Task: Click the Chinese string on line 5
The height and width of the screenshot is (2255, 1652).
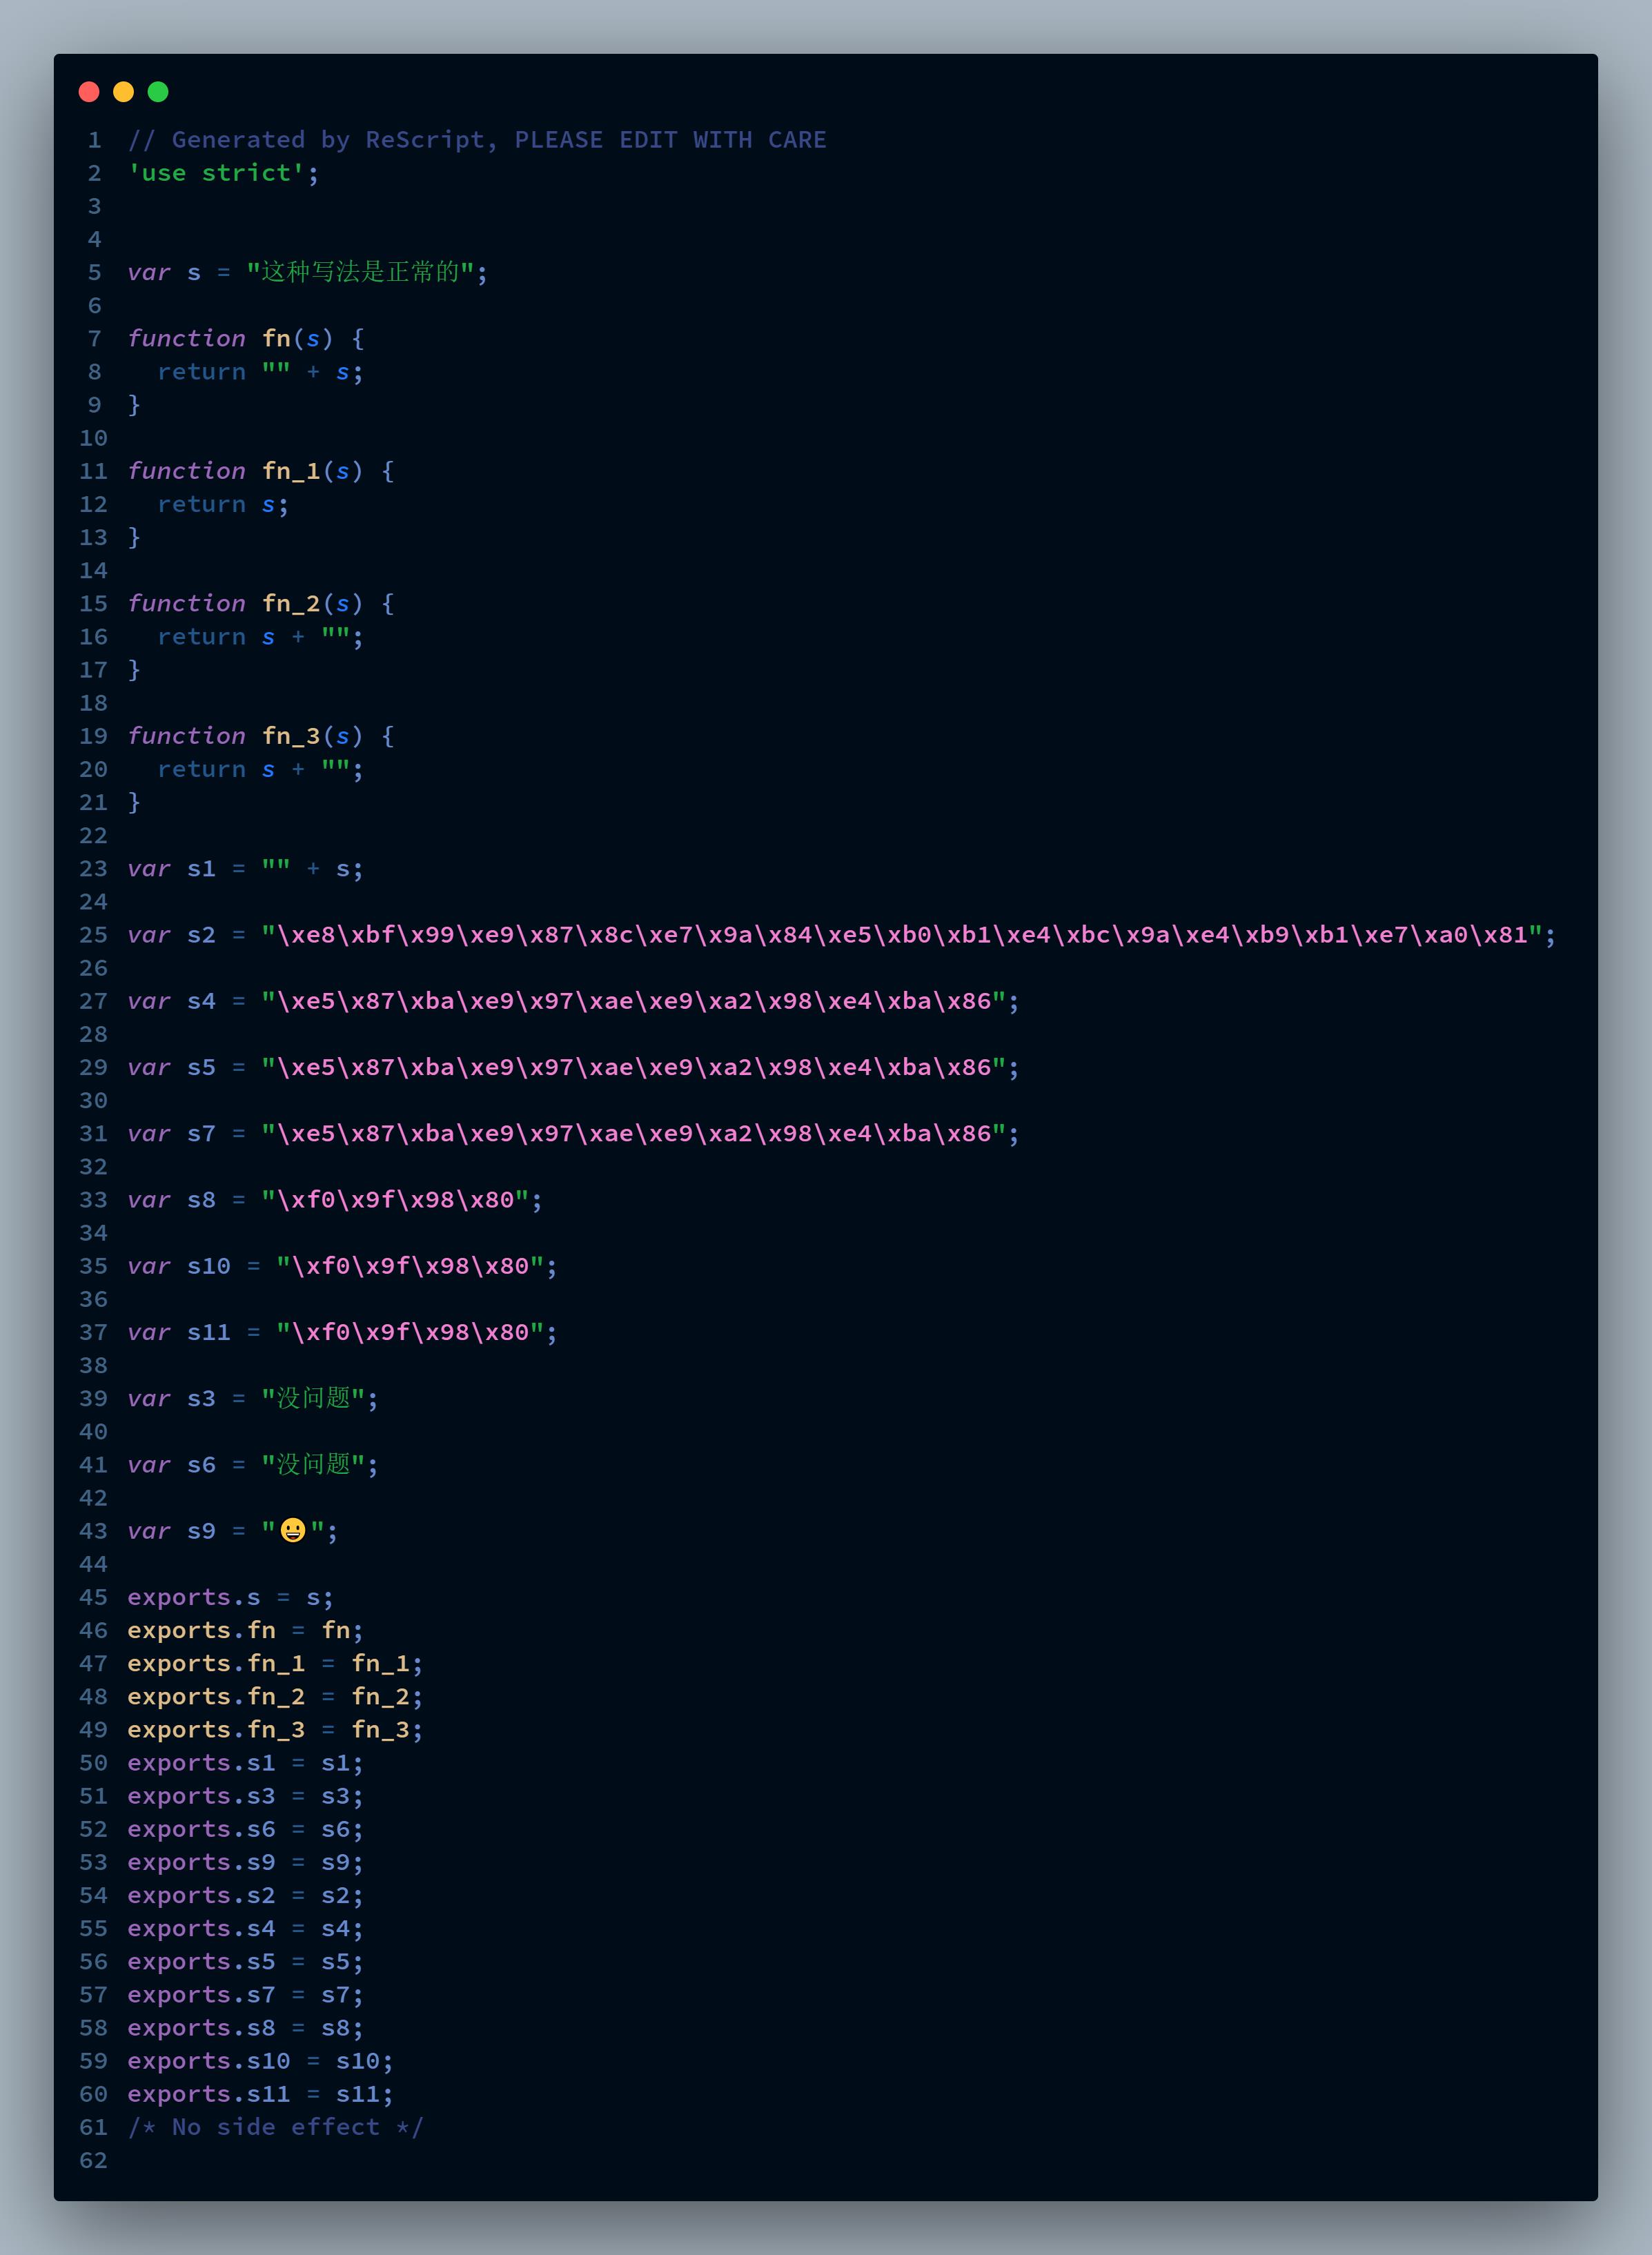Action: [360, 272]
